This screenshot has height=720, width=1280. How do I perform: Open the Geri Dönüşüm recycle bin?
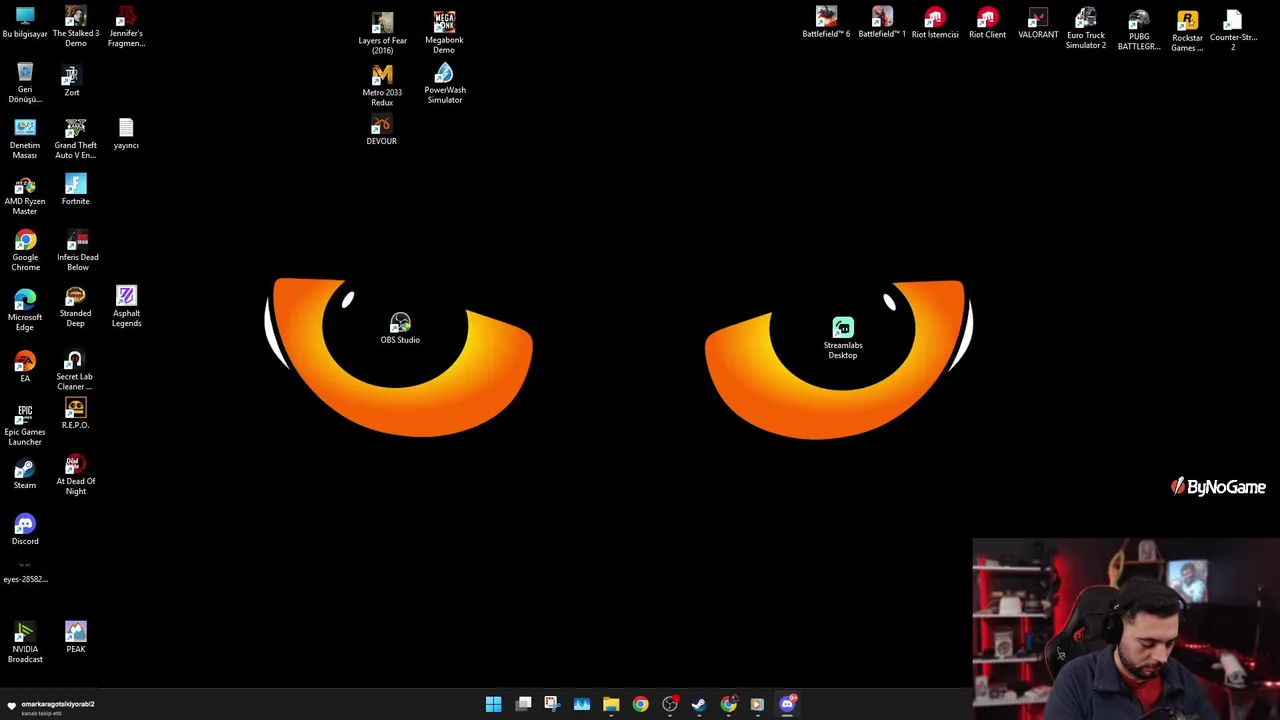[x=25, y=82]
